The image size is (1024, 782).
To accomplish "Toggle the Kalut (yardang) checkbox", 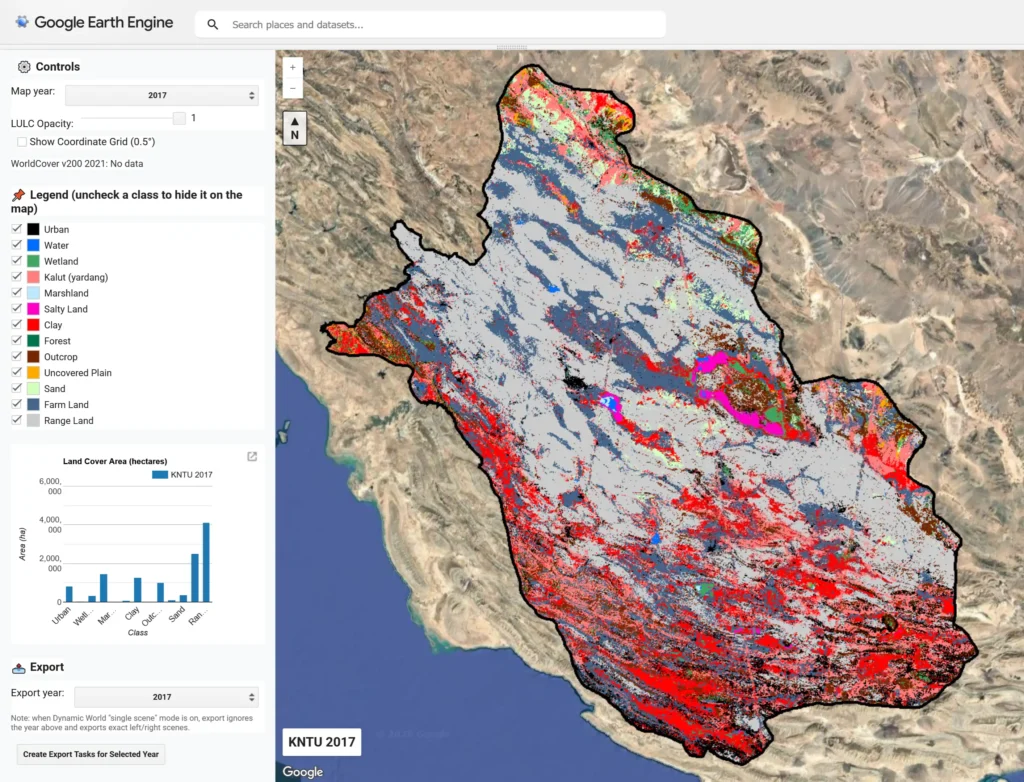I will [x=17, y=276].
